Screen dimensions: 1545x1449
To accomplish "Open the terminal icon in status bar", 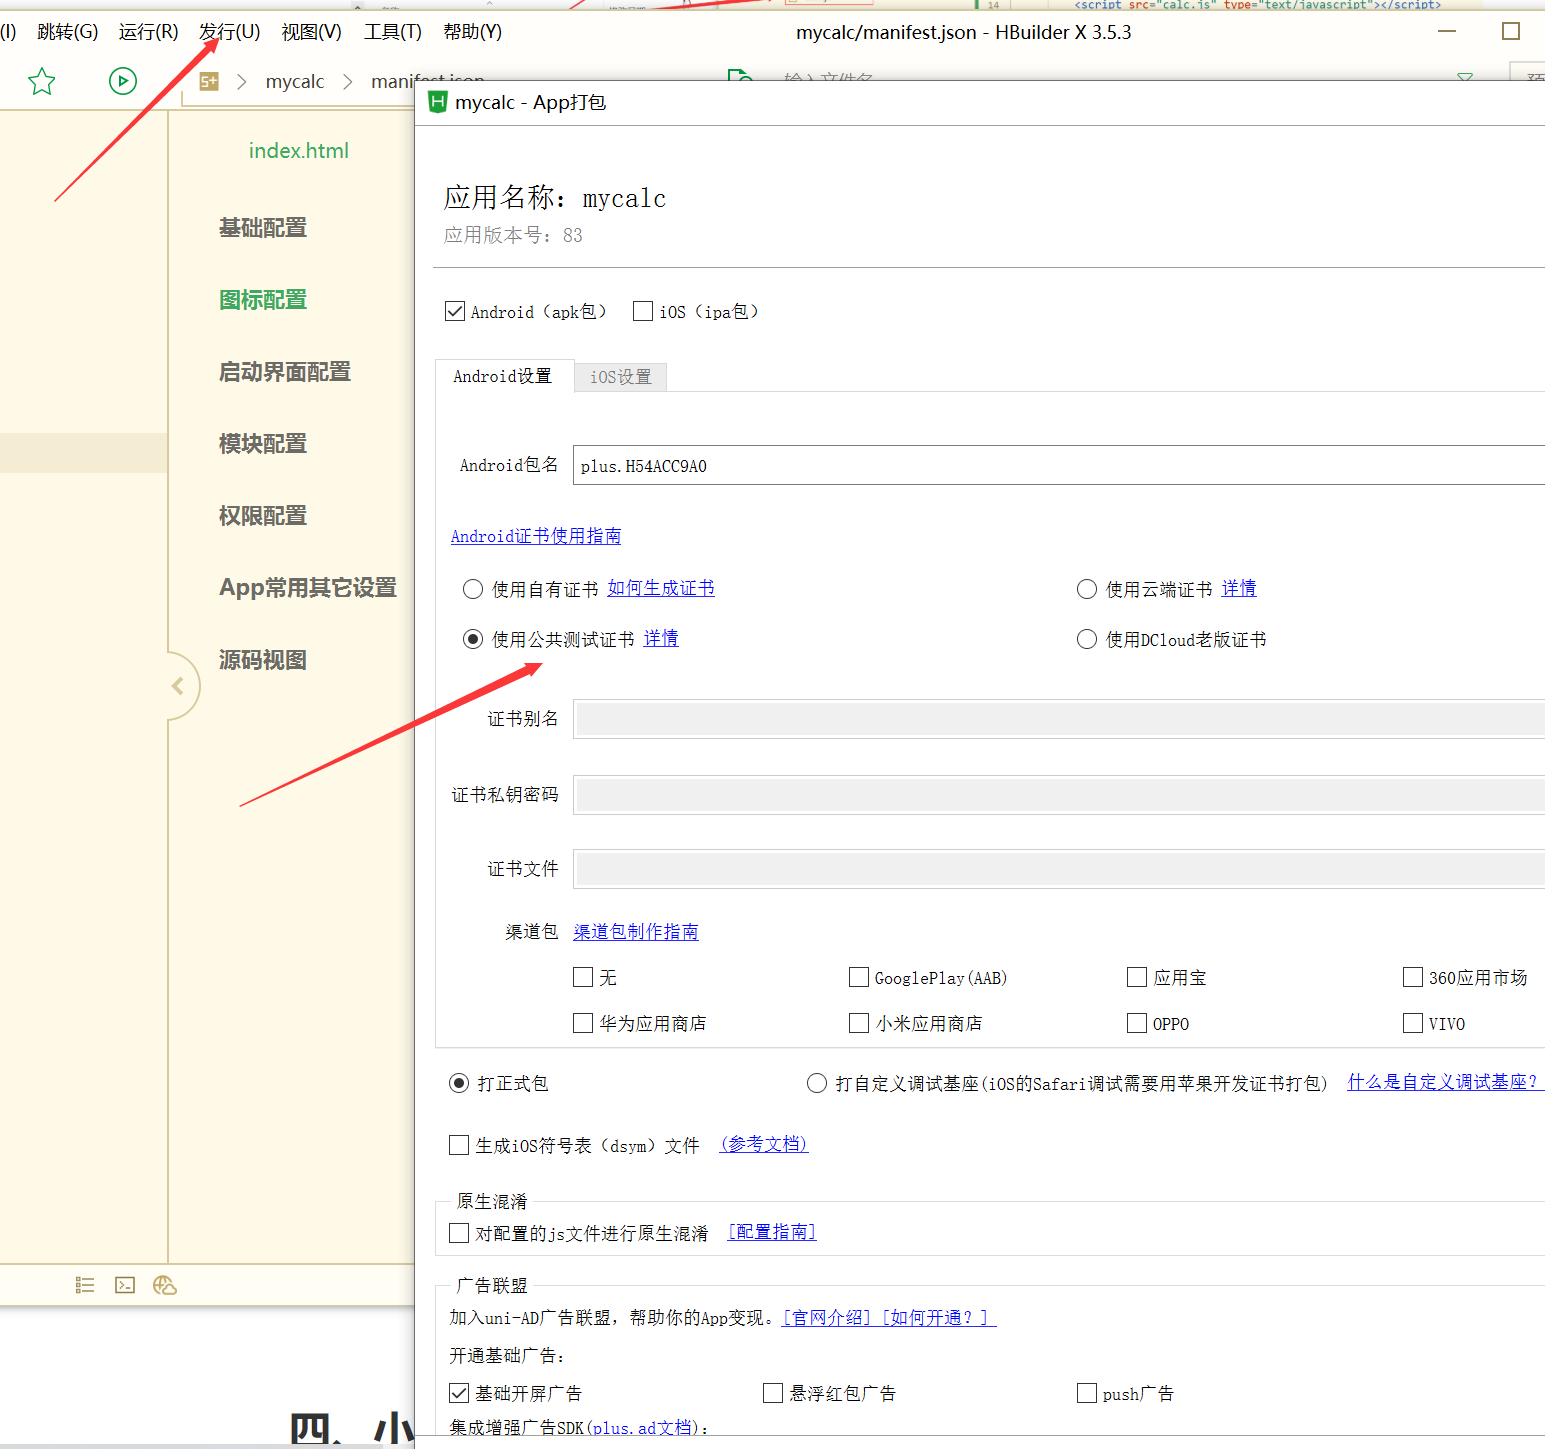I will pos(125,1285).
